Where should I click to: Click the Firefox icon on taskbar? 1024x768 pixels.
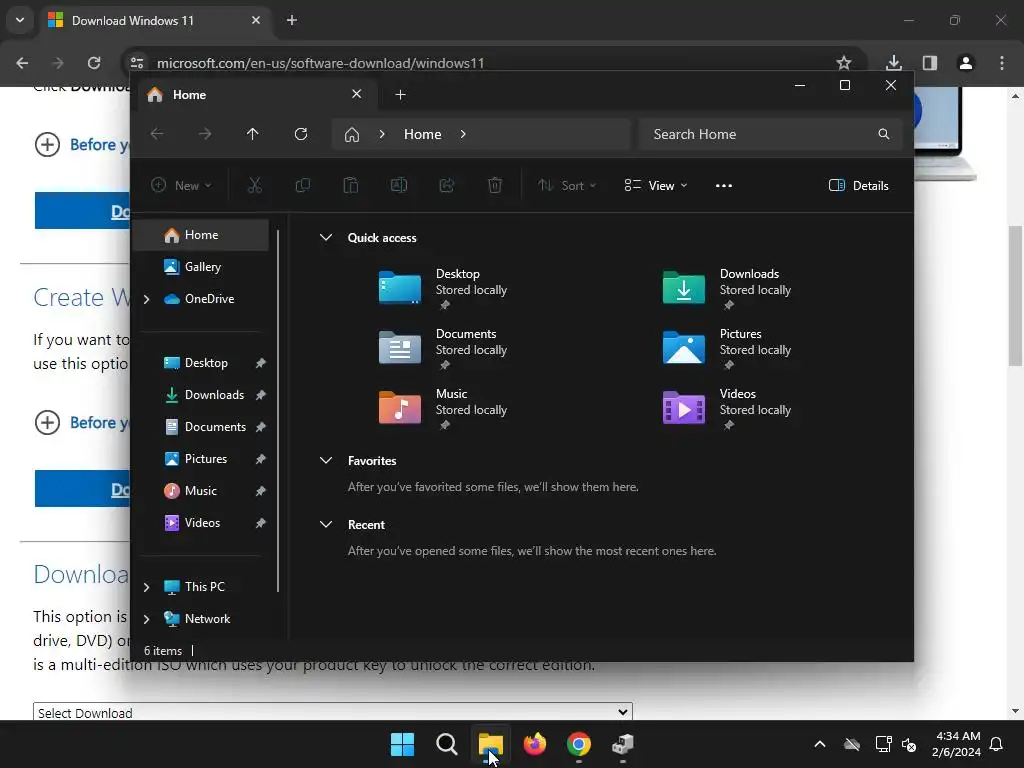click(535, 744)
